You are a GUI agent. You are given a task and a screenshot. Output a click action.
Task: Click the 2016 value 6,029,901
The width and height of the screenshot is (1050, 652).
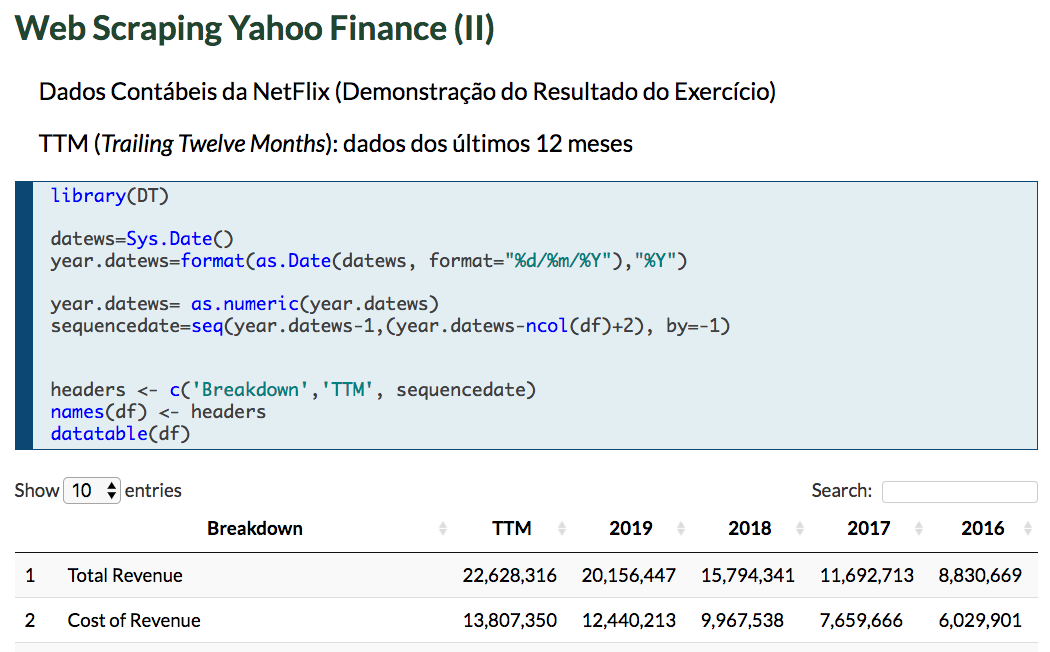[980, 621]
